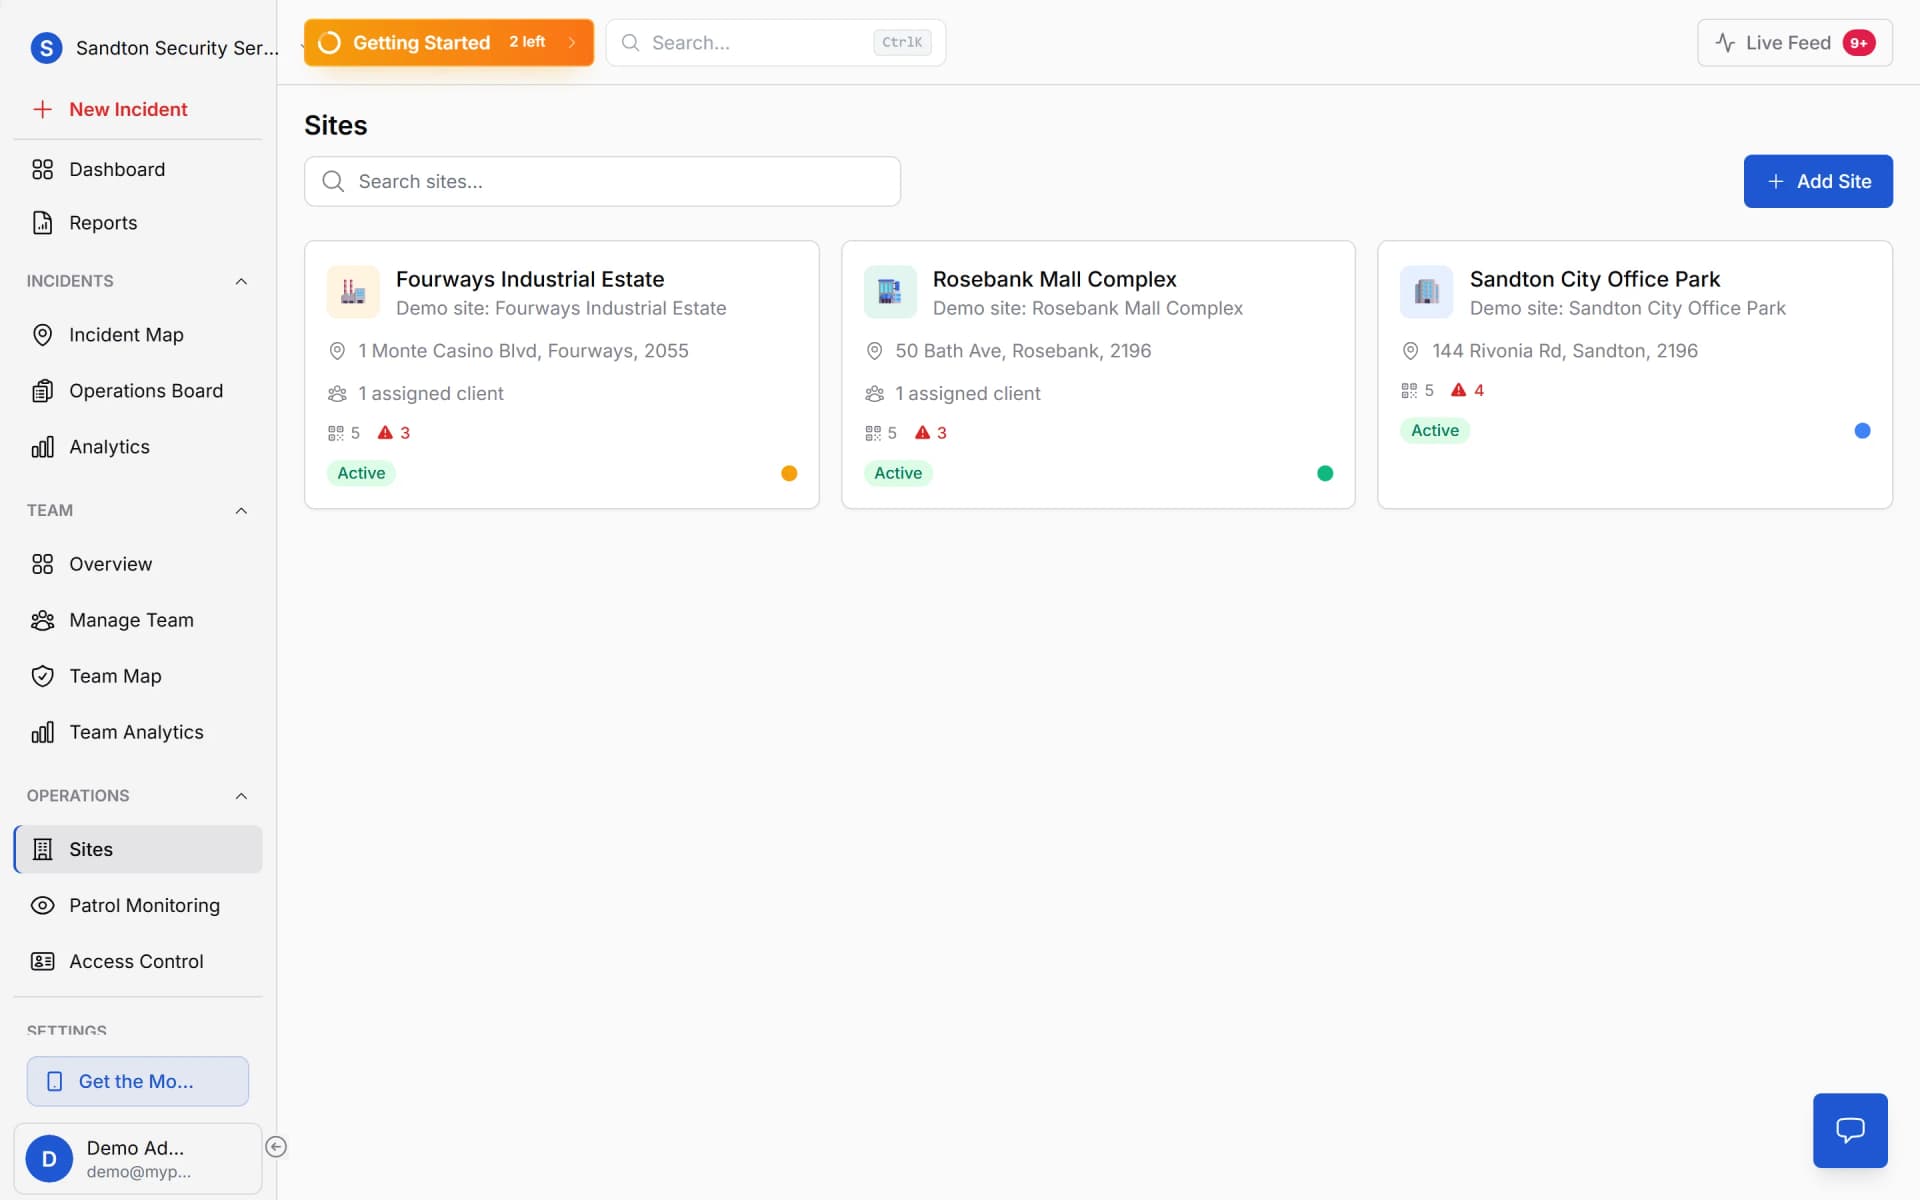The height and width of the screenshot is (1200, 1920).
Task: Open the Reports section
Action: [x=103, y=222]
